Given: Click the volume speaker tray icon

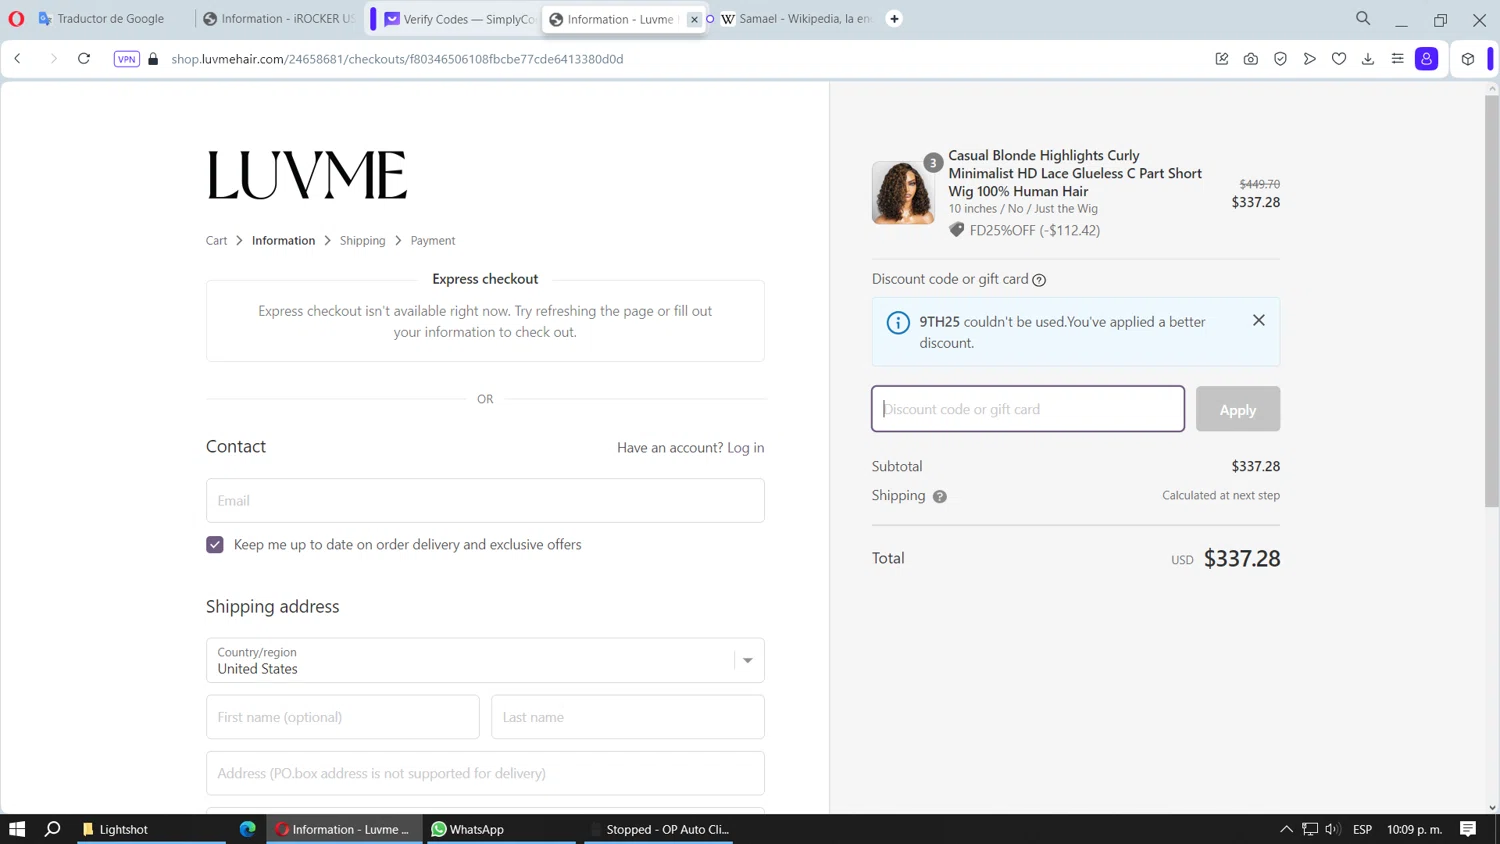Looking at the screenshot, I should (1333, 829).
